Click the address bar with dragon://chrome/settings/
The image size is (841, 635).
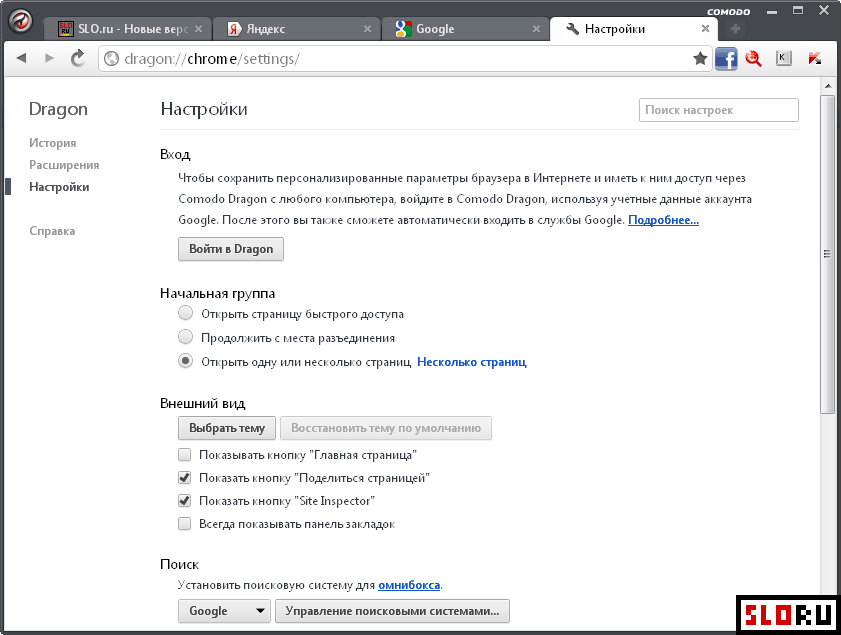[x=406, y=58]
